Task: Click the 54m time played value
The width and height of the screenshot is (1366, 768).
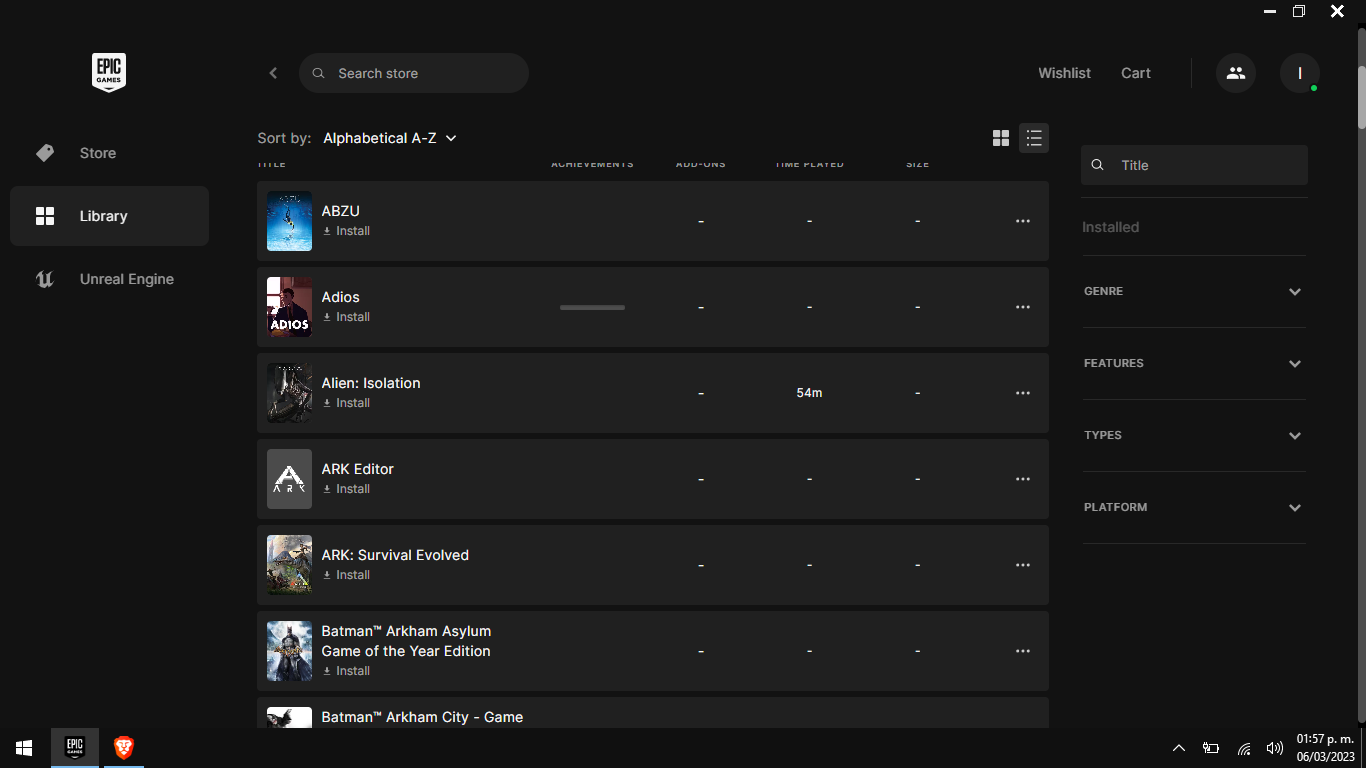Action: click(809, 393)
